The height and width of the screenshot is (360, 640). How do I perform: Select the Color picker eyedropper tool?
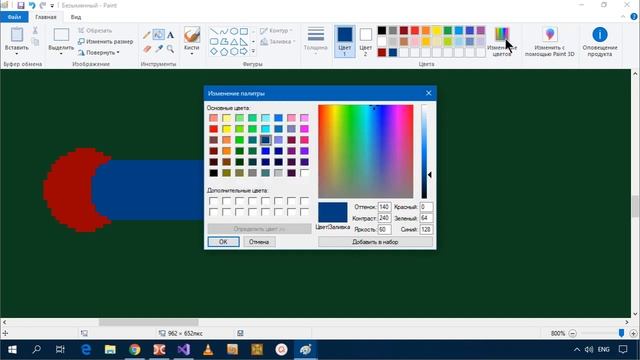coord(159,49)
